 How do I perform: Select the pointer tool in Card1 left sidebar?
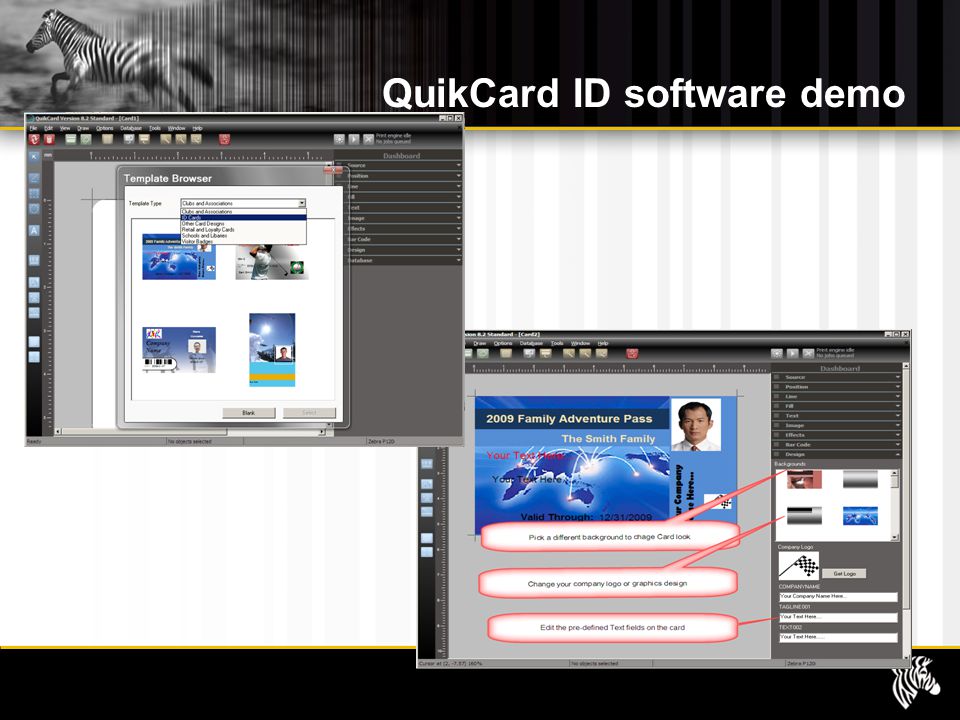click(34, 156)
